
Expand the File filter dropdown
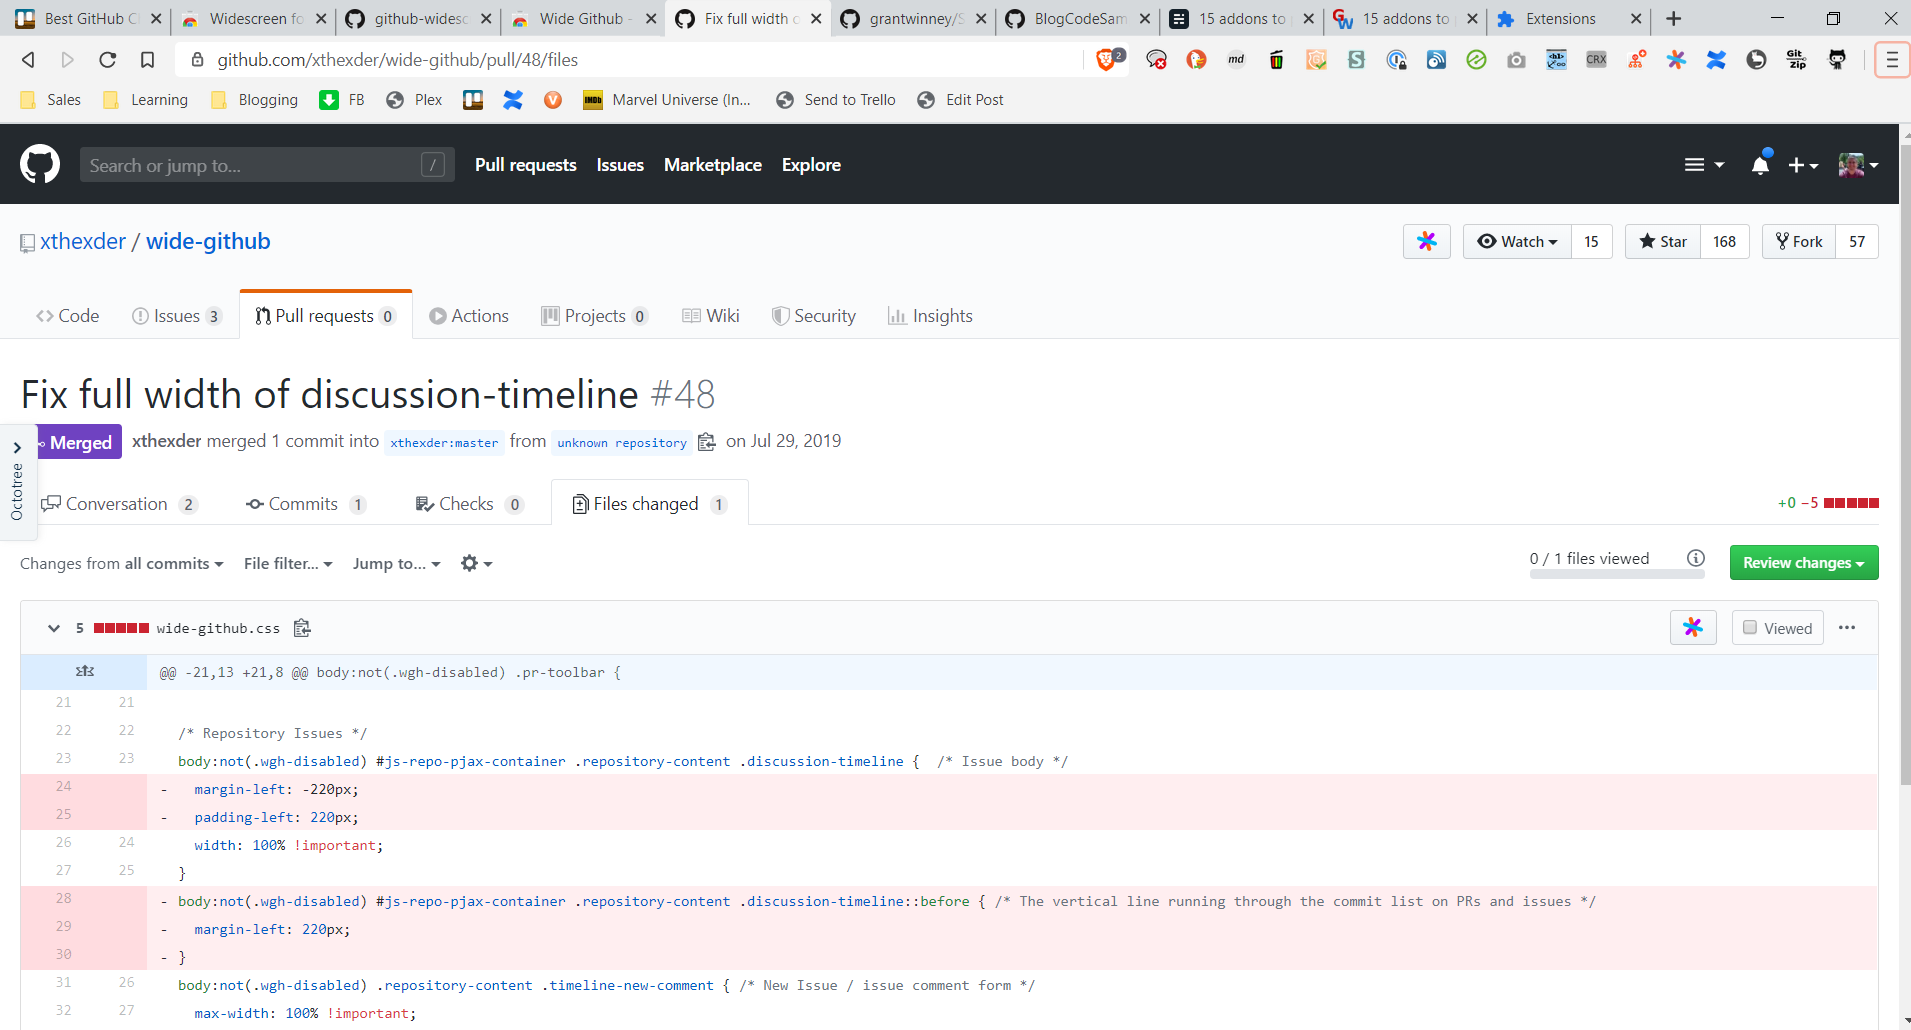pyautogui.click(x=288, y=564)
